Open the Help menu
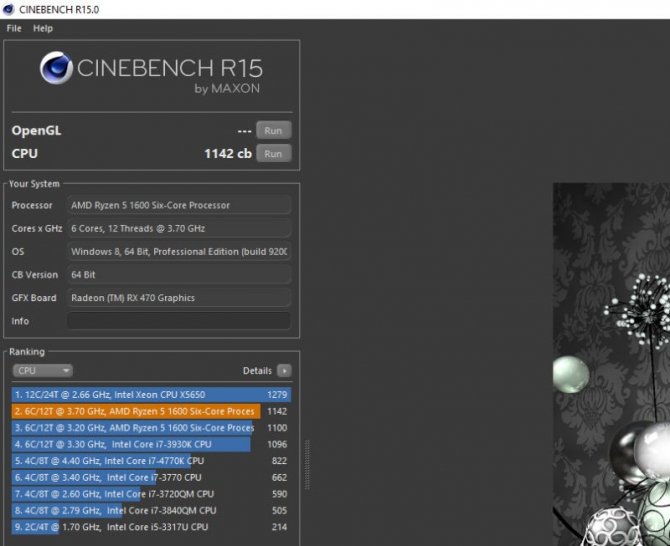670x546 pixels. (x=43, y=28)
